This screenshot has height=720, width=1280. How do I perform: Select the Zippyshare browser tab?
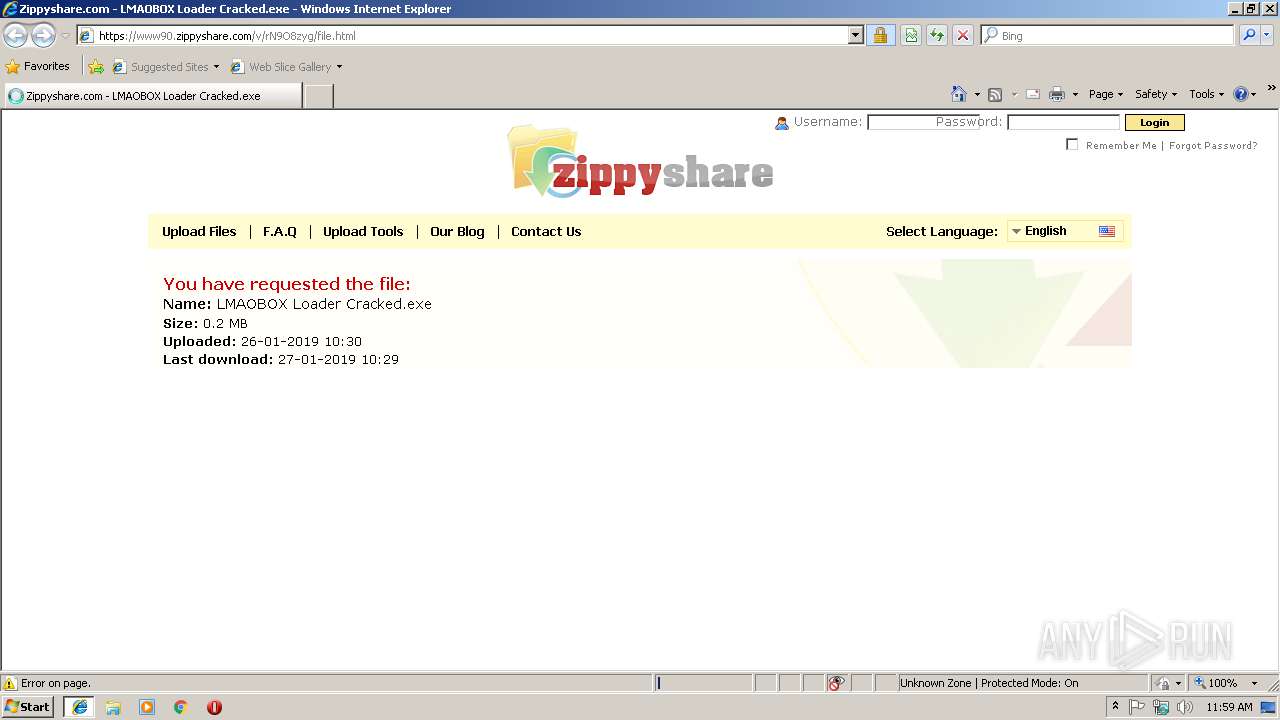pos(152,96)
